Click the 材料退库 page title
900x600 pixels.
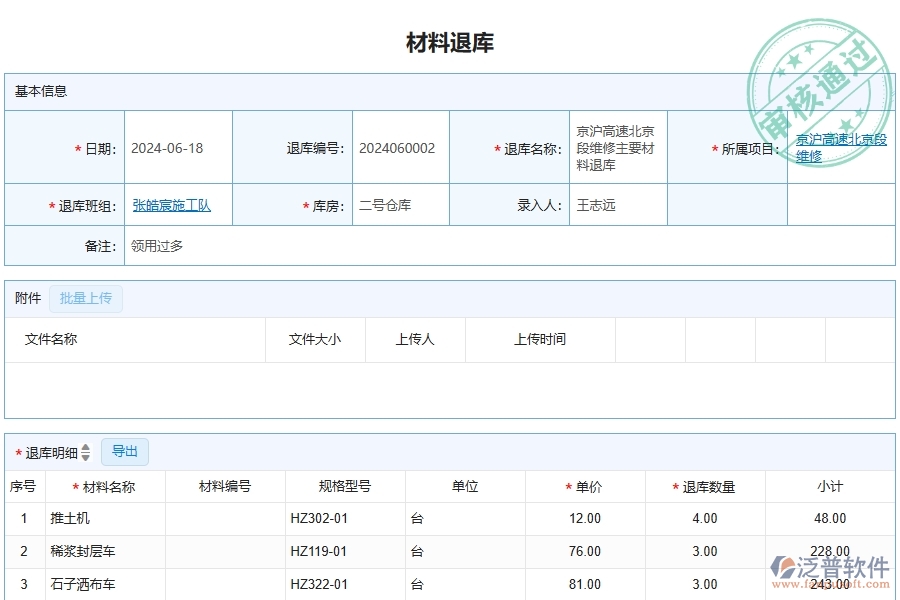[450, 42]
